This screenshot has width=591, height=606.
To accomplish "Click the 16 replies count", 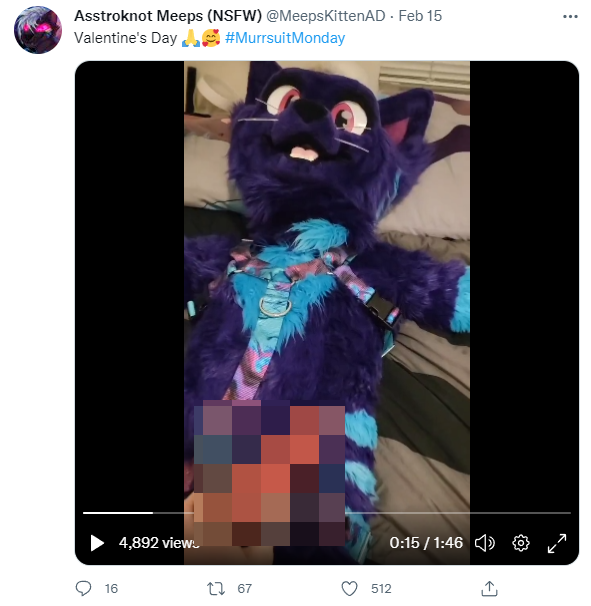I will (111, 588).
